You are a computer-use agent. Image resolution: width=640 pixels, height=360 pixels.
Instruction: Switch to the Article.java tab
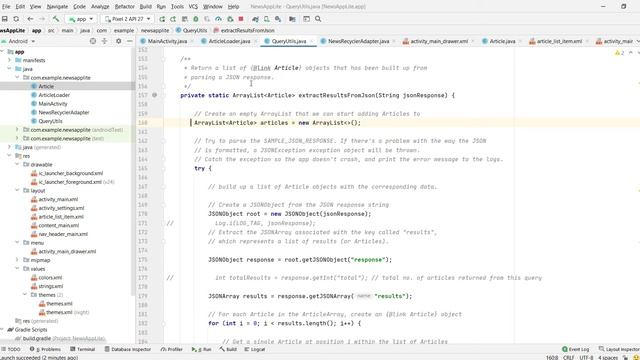click(502, 41)
